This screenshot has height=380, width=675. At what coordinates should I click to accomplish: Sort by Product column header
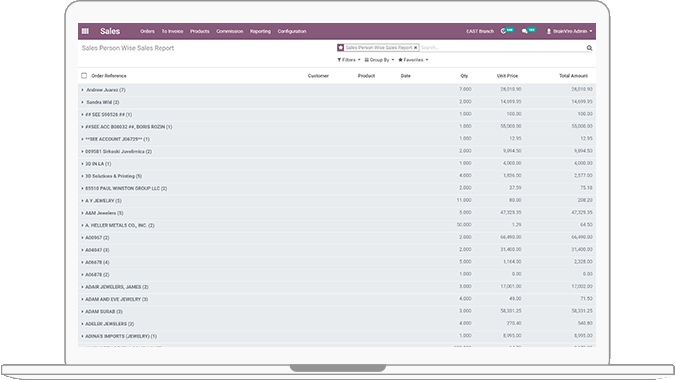pos(366,76)
